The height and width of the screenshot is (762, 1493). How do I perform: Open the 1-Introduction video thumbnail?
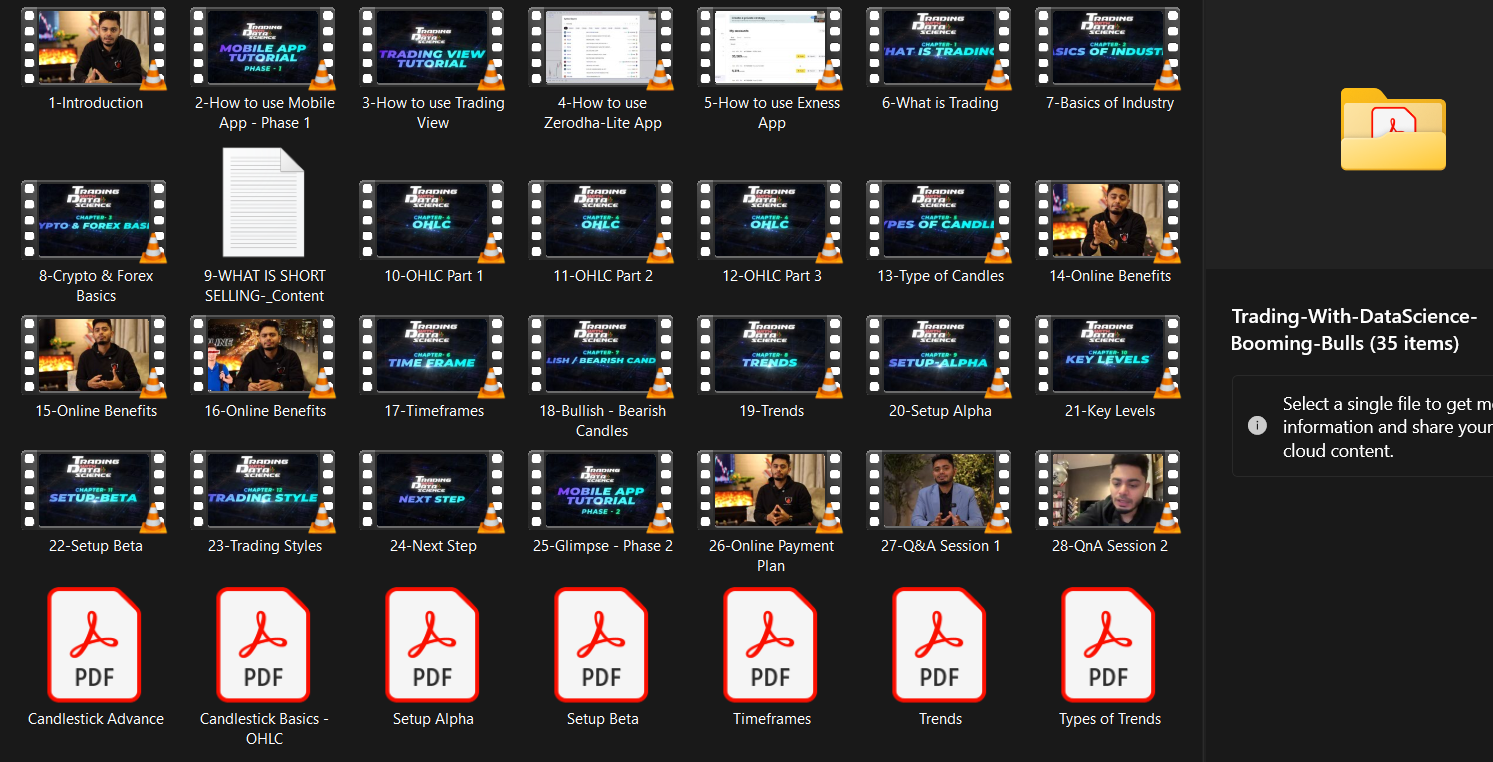[x=95, y=48]
